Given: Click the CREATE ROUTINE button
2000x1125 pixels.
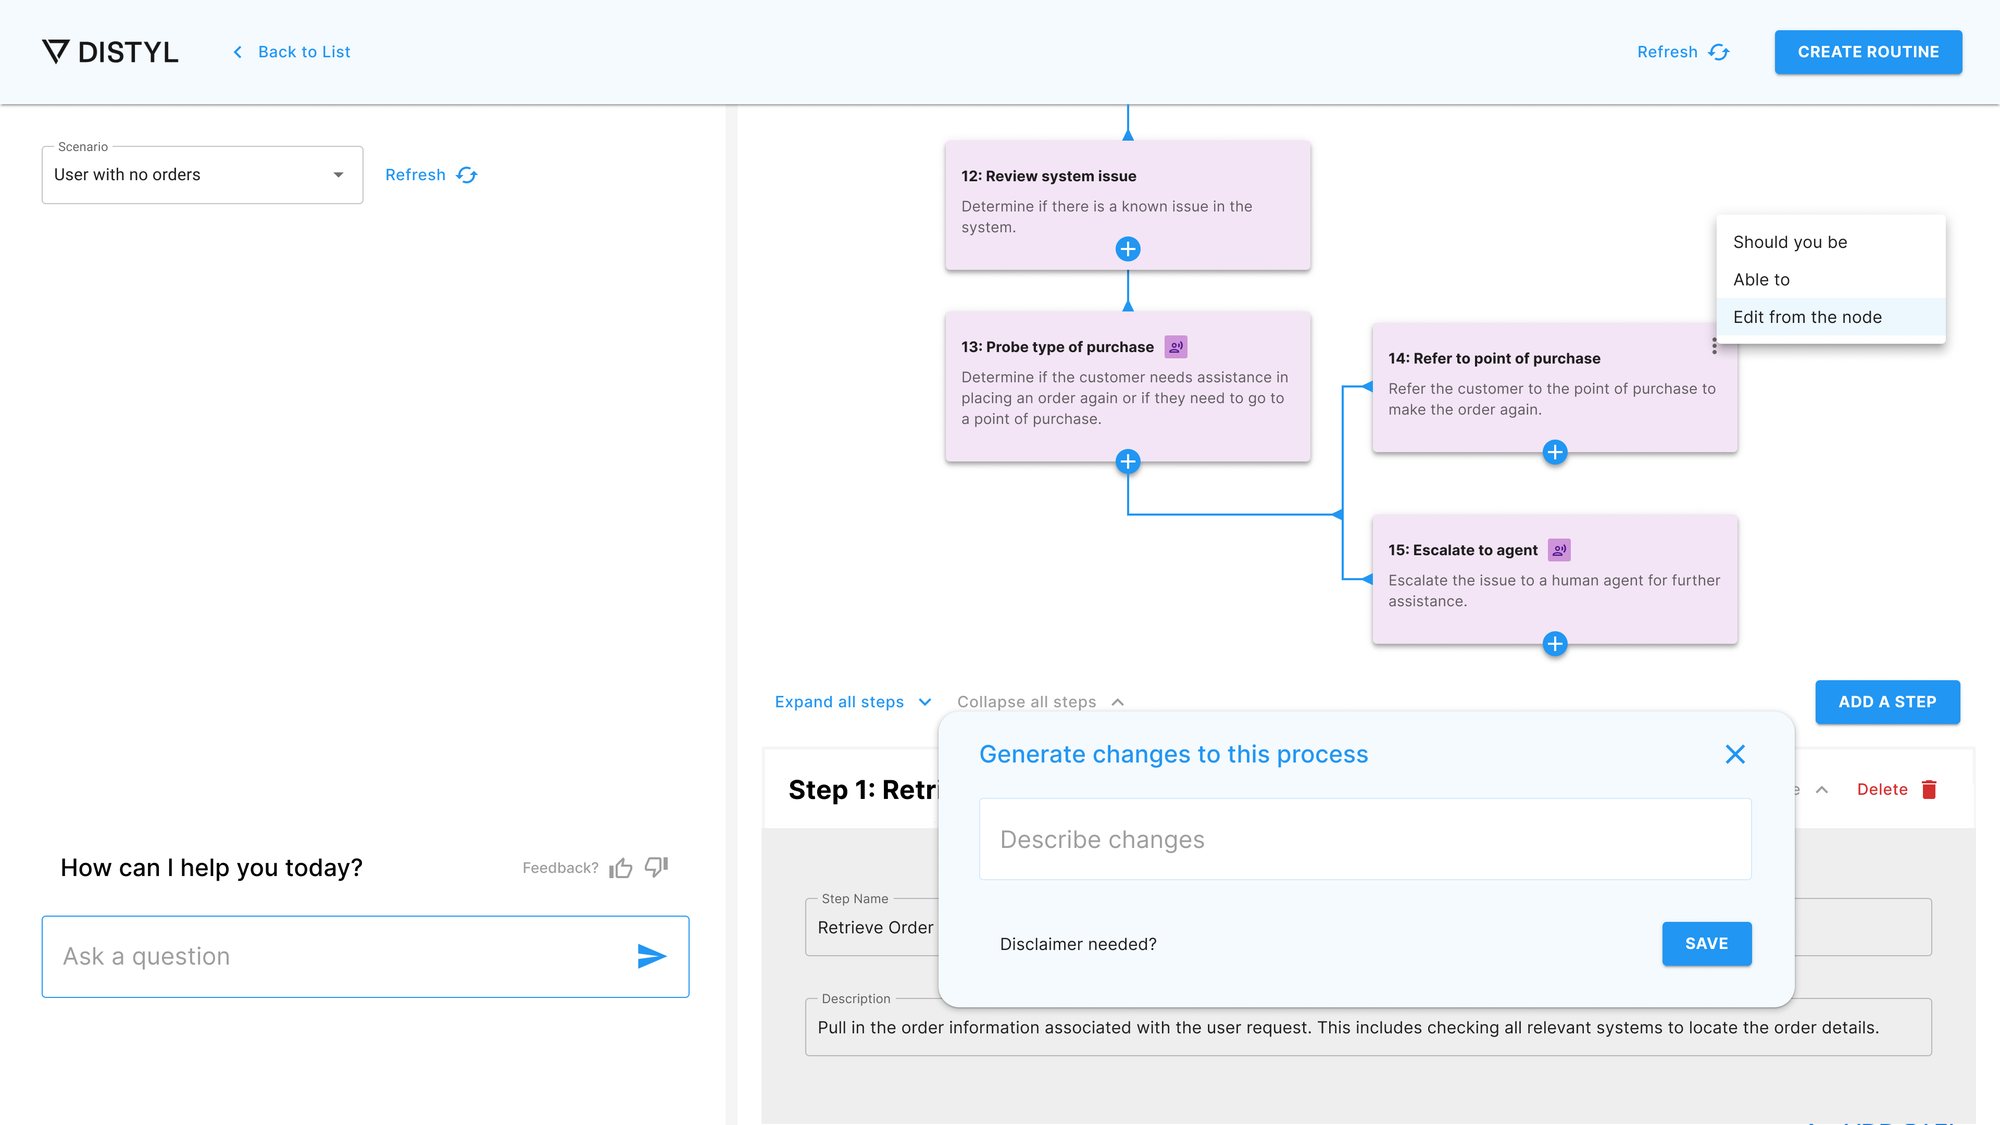Looking at the screenshot, I should [1868, 52].
